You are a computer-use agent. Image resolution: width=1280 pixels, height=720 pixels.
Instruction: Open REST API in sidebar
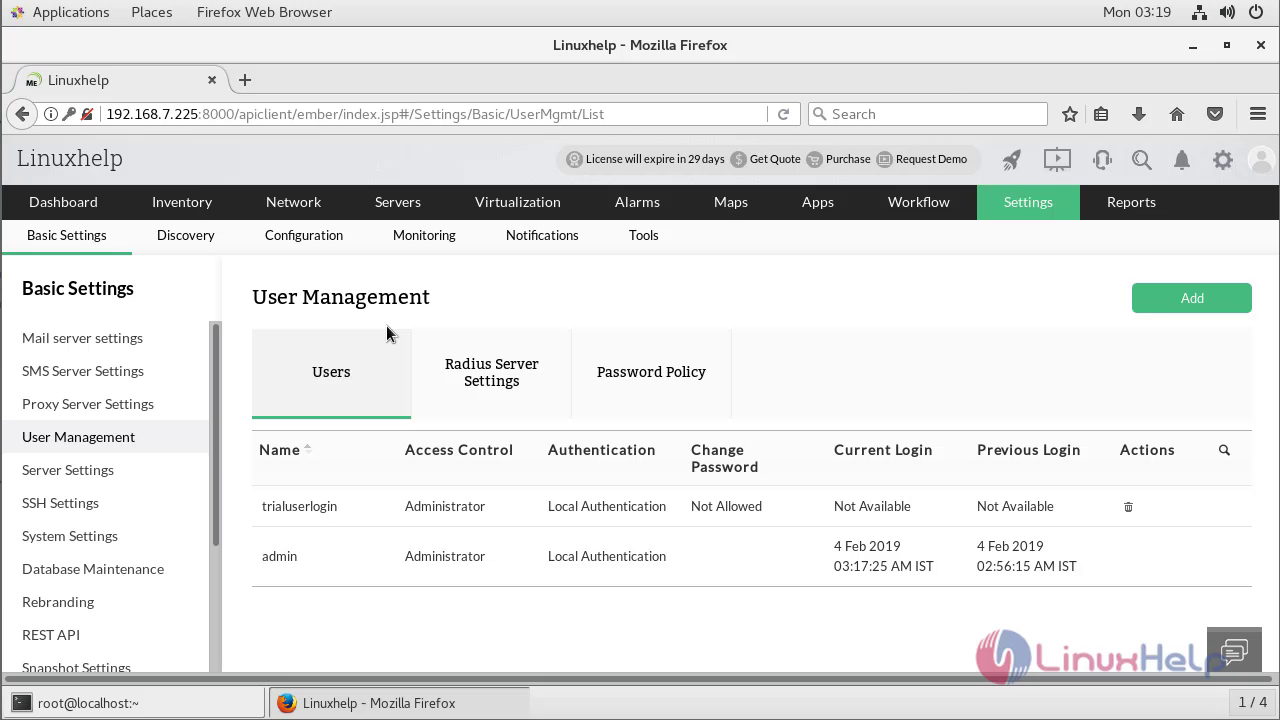pyautogui.click(x=51, y=635)
